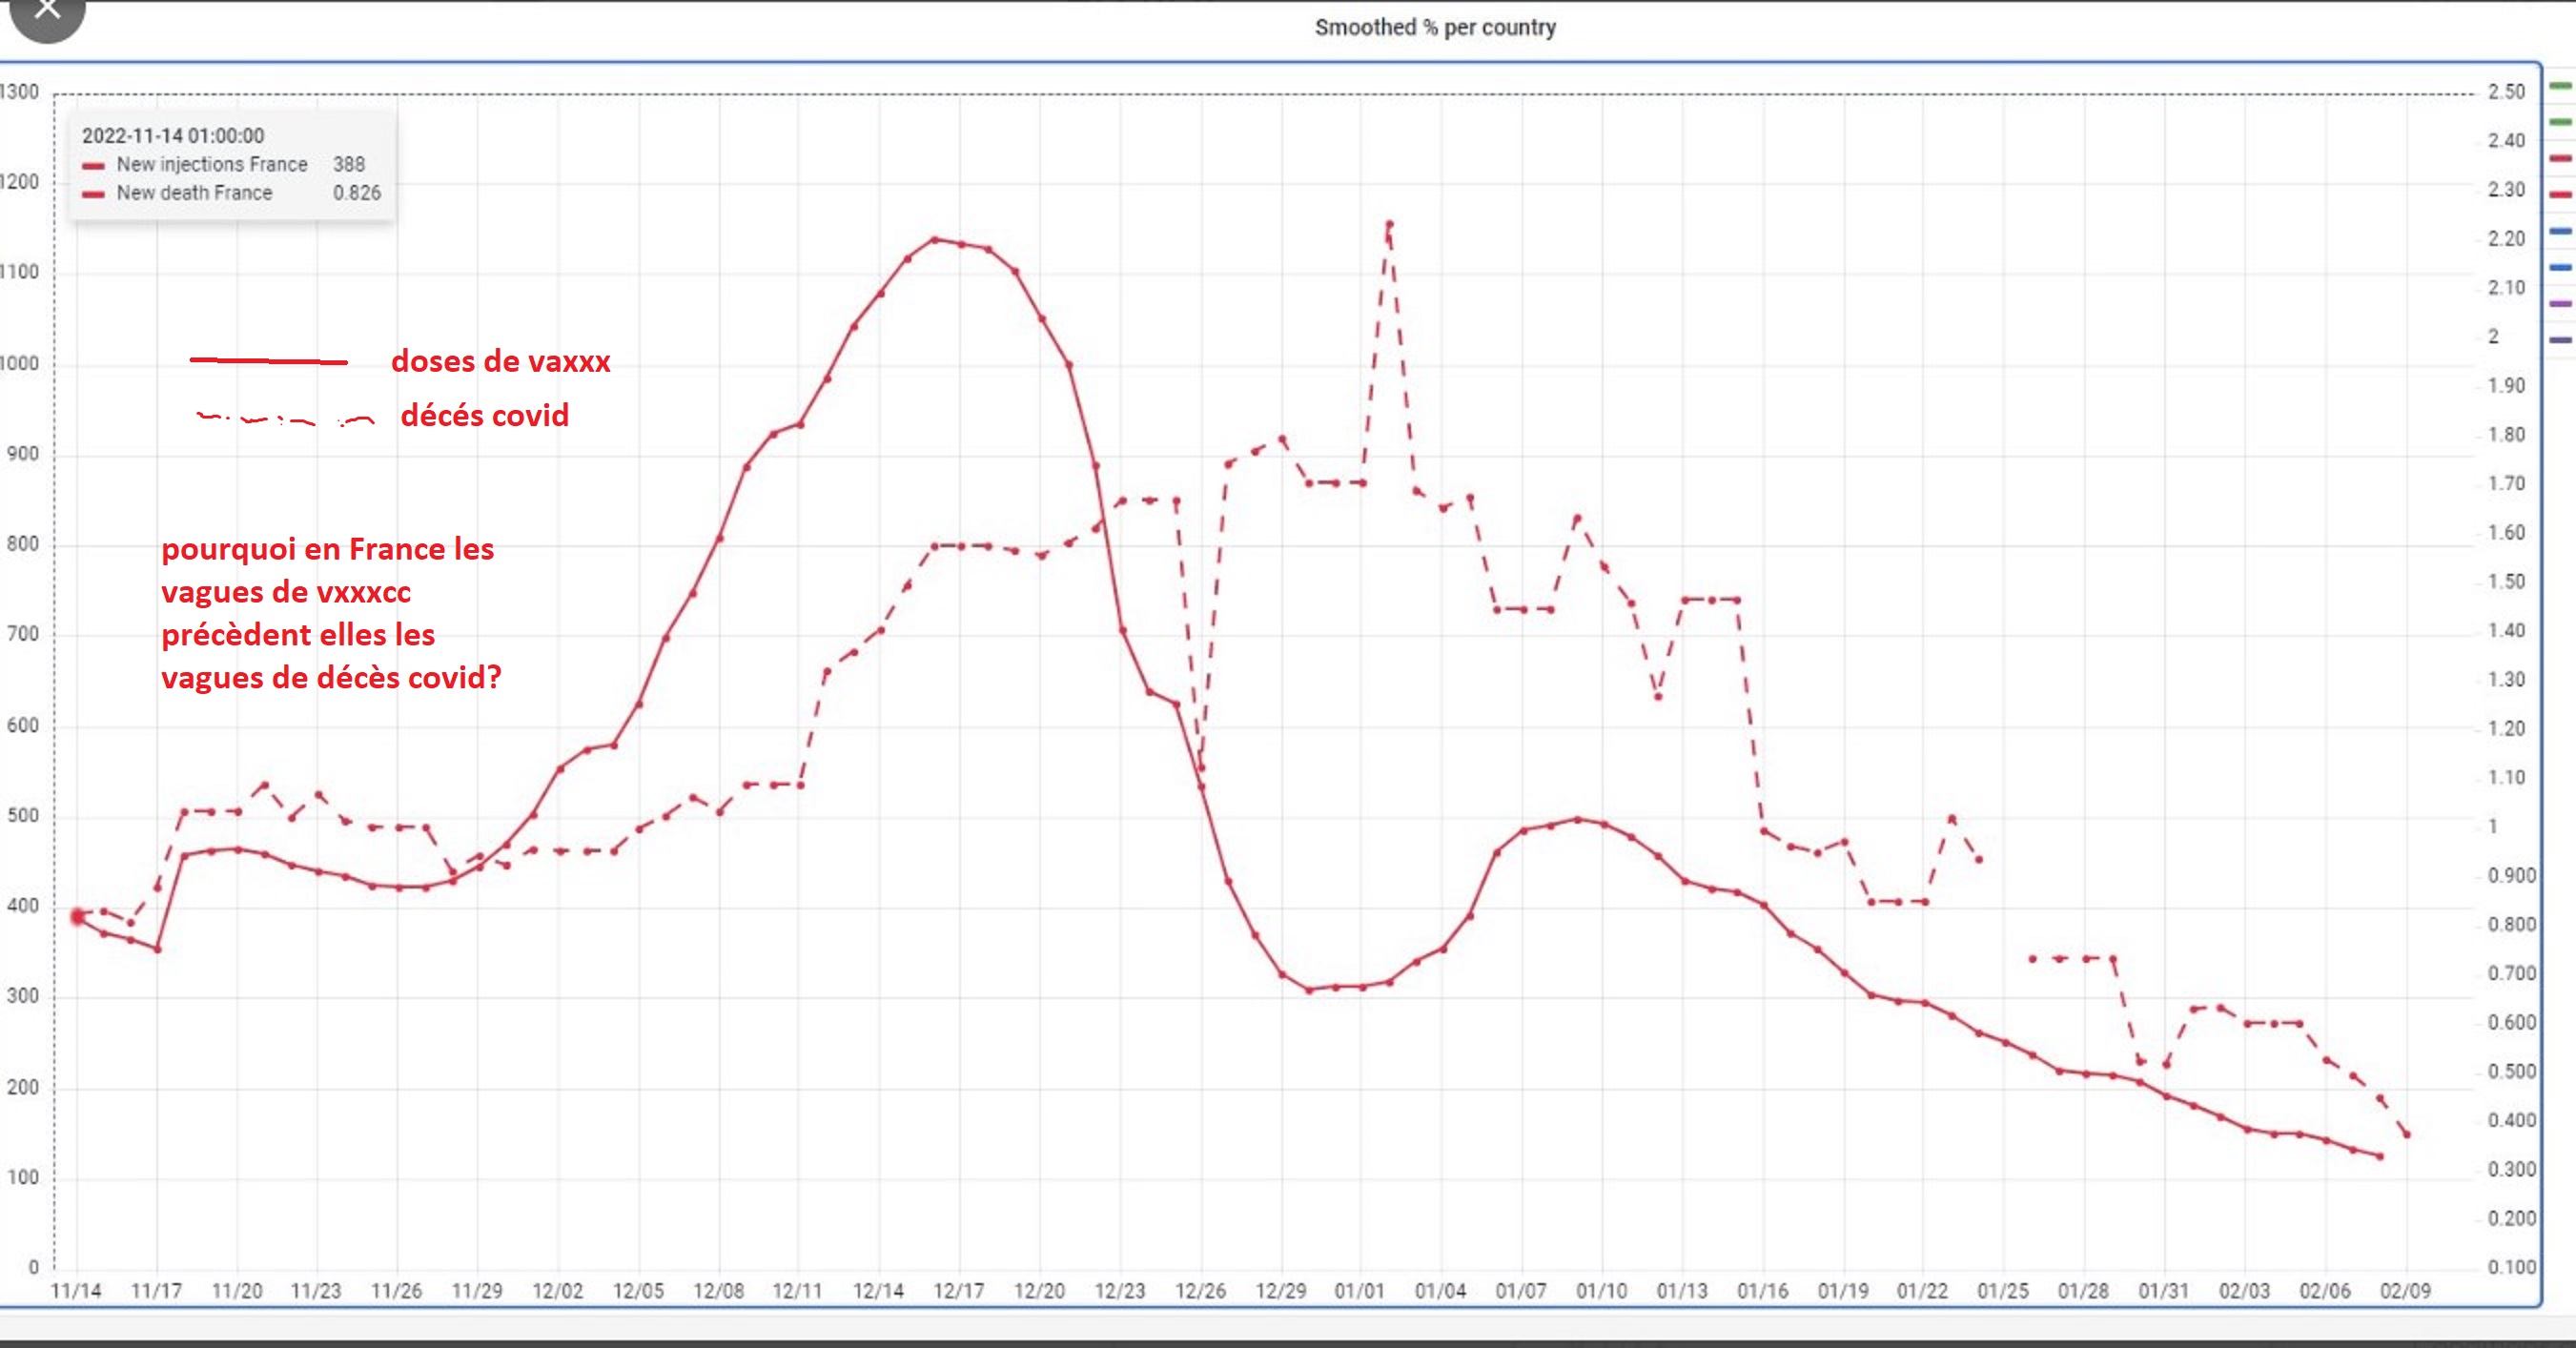Click the 'Smoothed % per country' chart title
Image resolution: width=2576 pixels, height=1348 pixels.
1435,28
